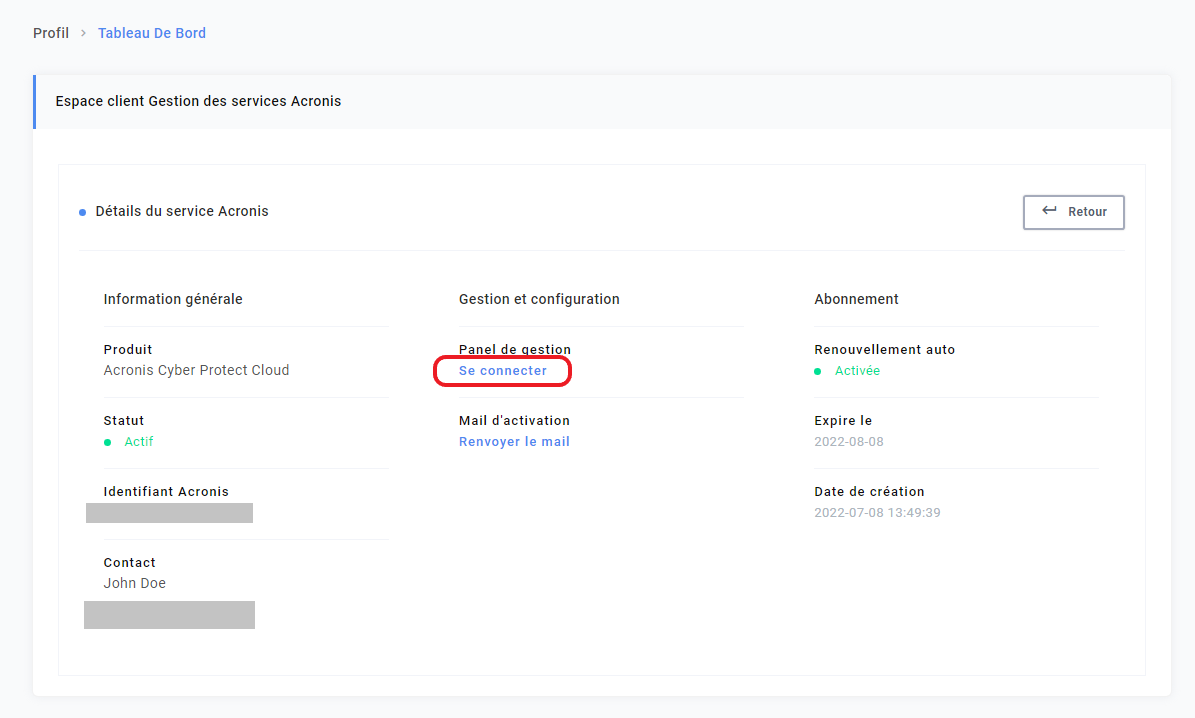Click the redacted Identifiant Acronis field
Image resolution: width=1195 pixels, height=718 pixels.
click(x=169, y=513)
